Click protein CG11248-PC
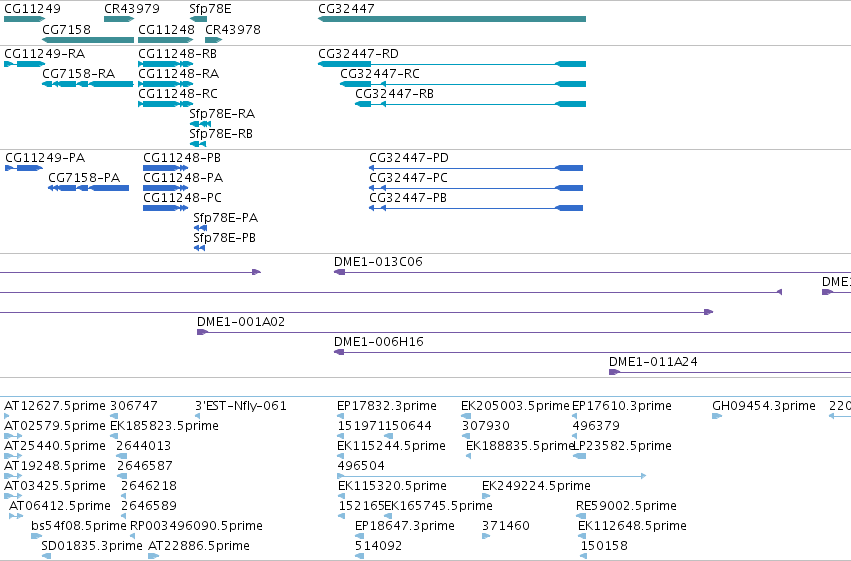 166,208
